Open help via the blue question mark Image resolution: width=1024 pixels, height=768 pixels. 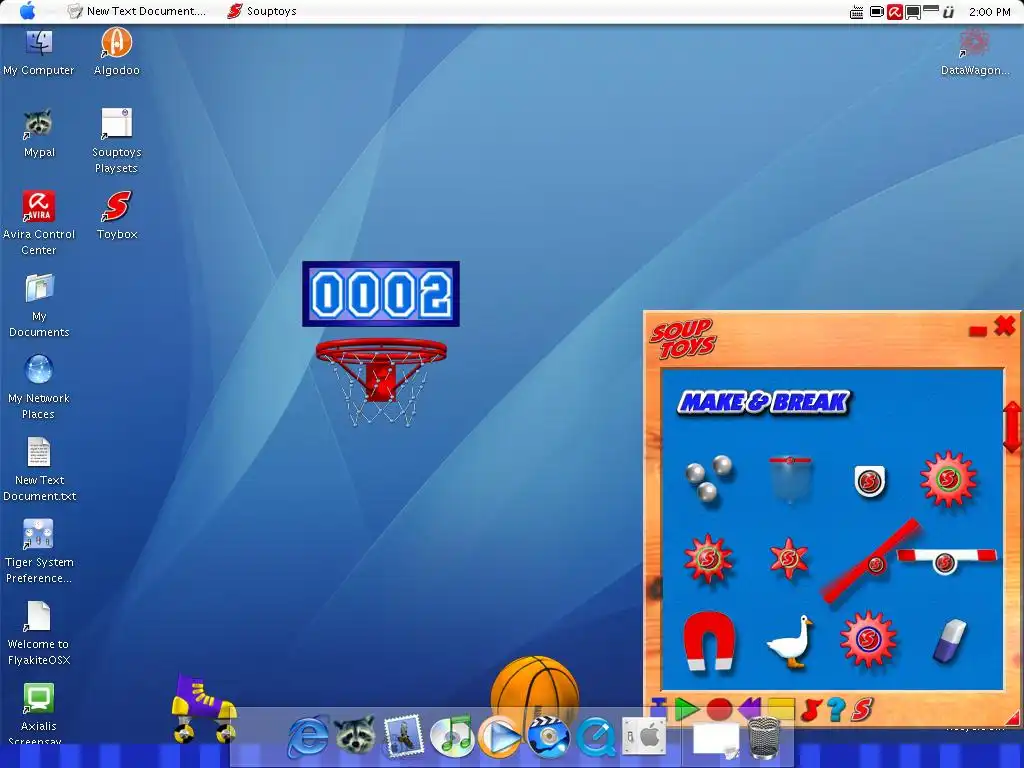836,709
